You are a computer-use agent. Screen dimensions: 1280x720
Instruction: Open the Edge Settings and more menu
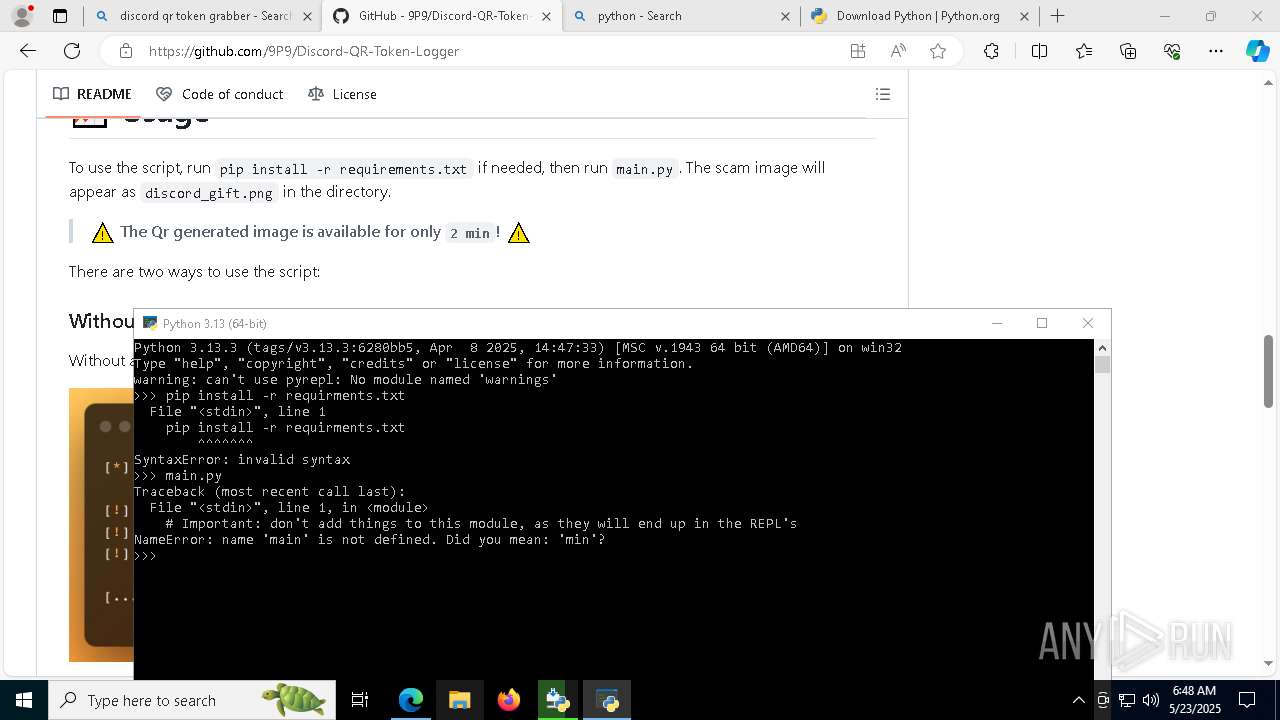coord(1216,51)
